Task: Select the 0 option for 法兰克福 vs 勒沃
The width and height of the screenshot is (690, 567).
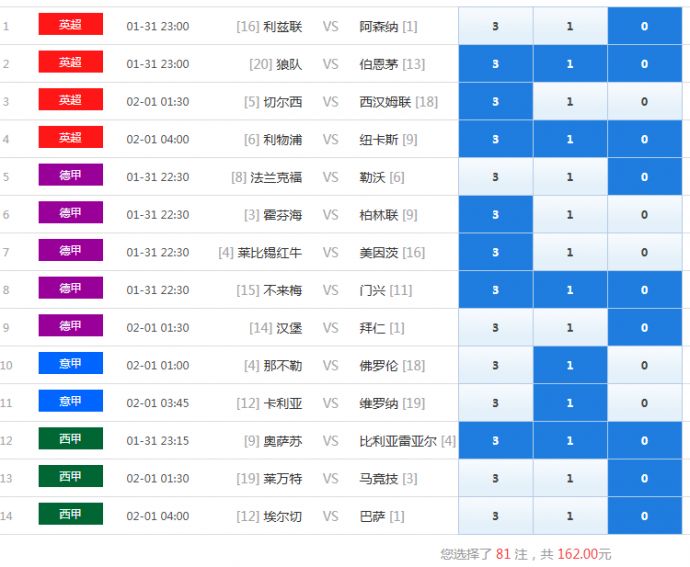Action: click(x=644, y=177)
